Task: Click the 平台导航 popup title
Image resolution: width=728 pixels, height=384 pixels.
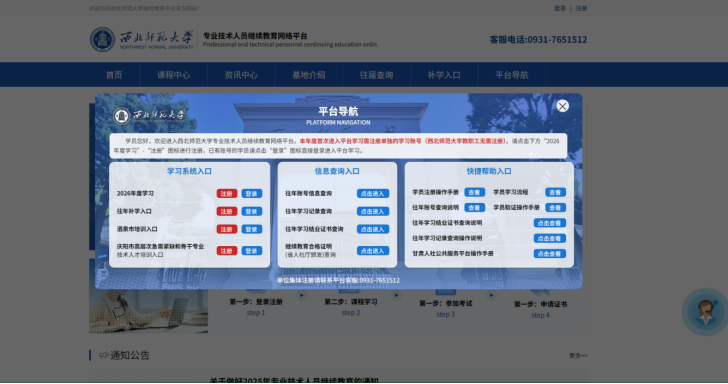Action: click(338, 111)
